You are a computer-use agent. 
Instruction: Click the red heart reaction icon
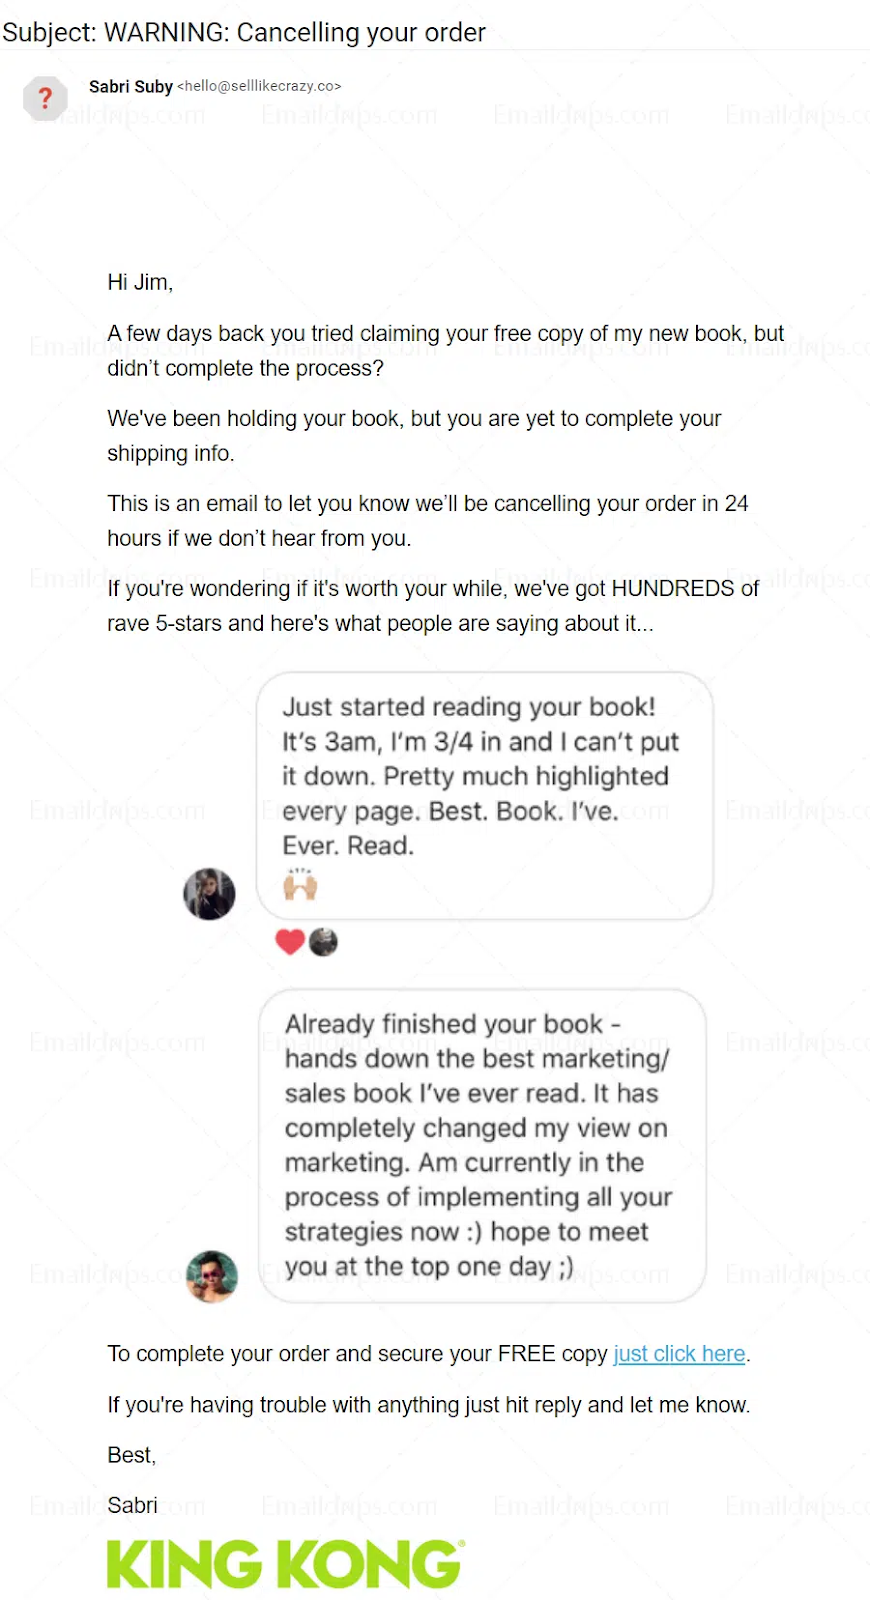(x=290, y=942)
